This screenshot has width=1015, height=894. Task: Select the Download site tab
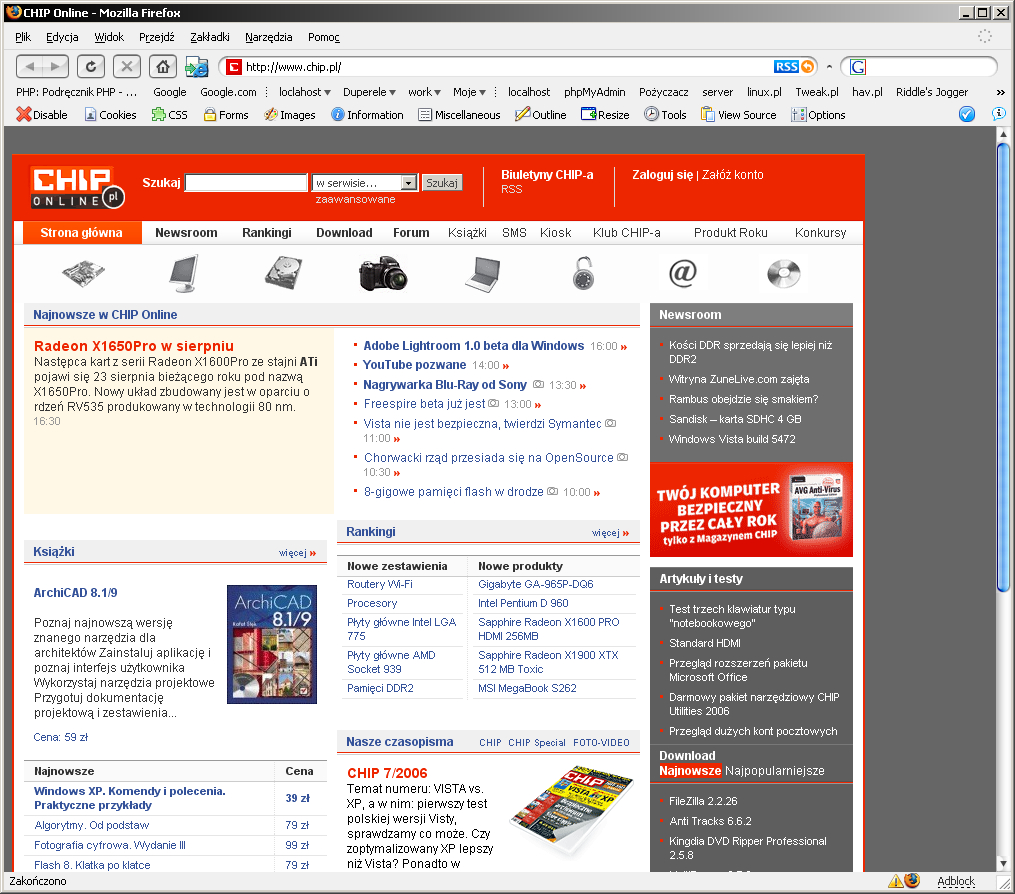[x=344, y=232]
